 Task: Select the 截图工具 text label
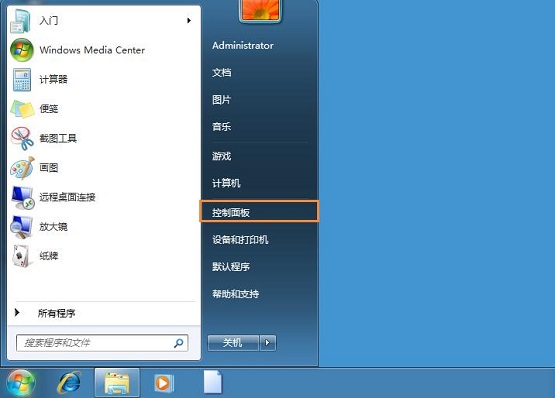(x=58, y=138)
